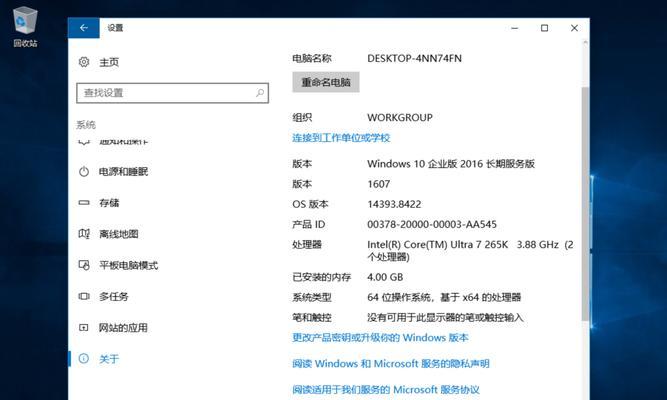Screen dimensions: 667x400
Task: Click the vertical scrollbar thumb in settings
Action: click(585, 203)
